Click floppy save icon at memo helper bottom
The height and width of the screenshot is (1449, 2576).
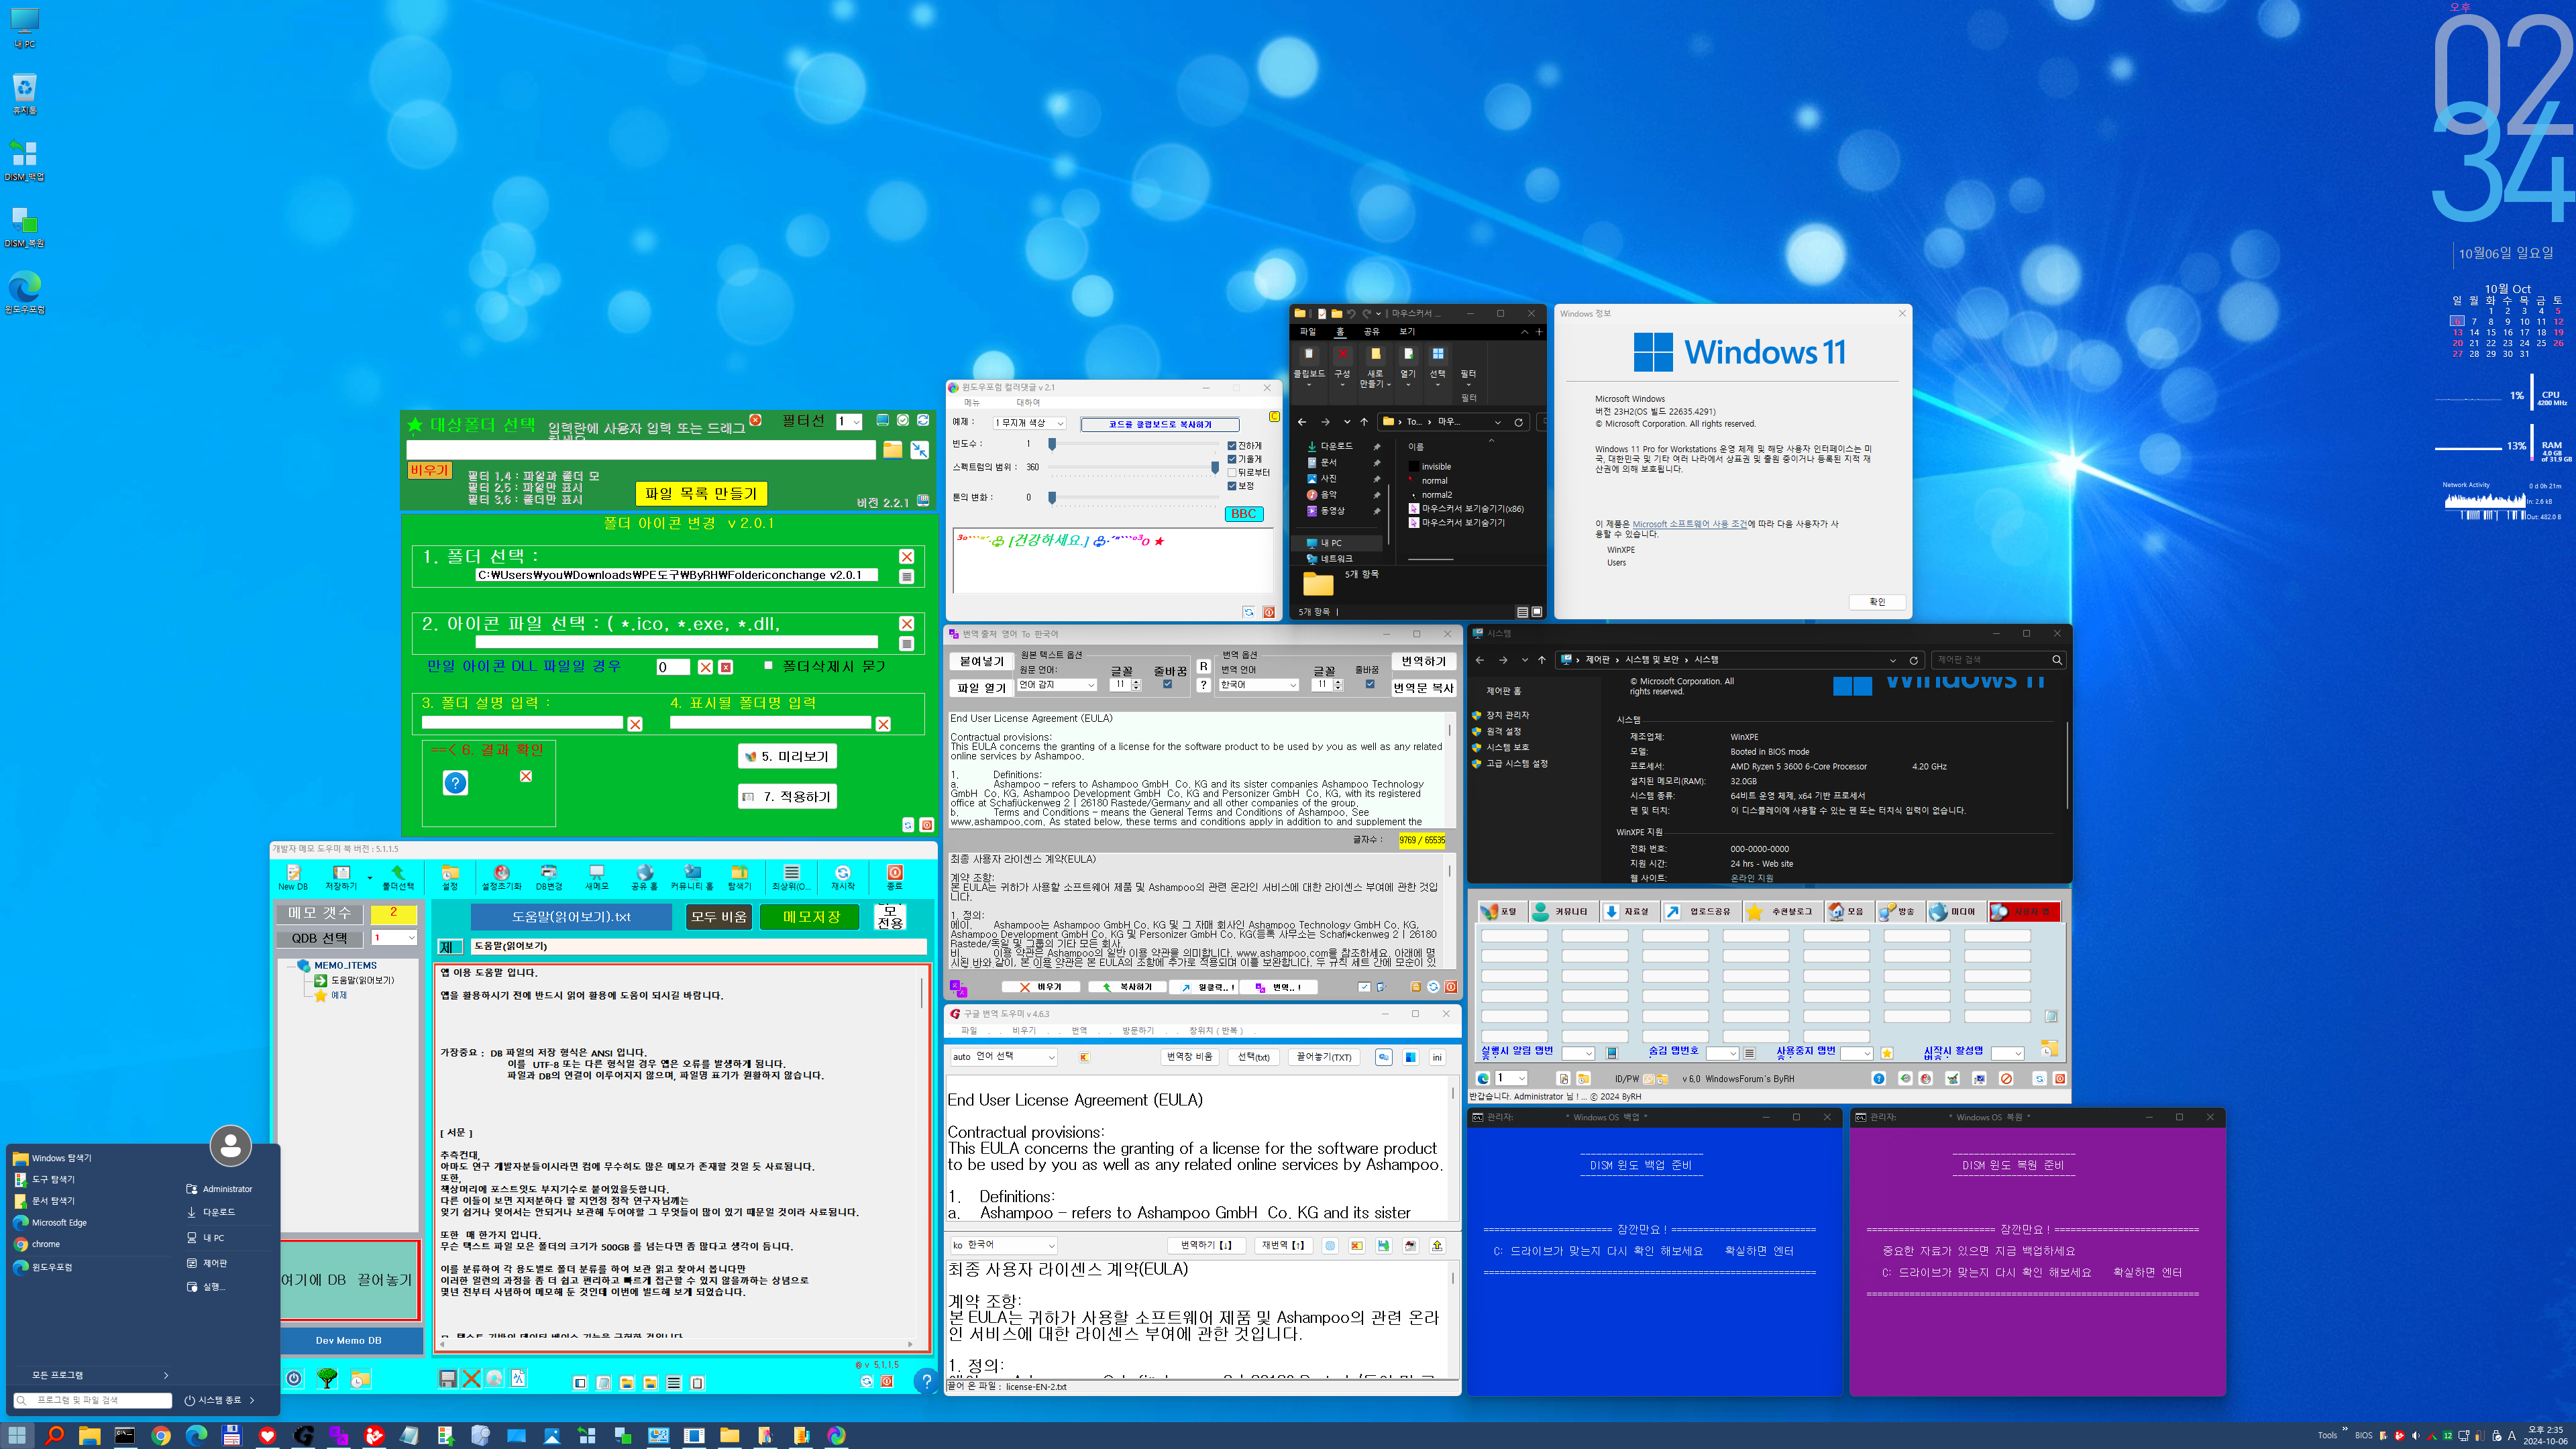coord(448,1379)
